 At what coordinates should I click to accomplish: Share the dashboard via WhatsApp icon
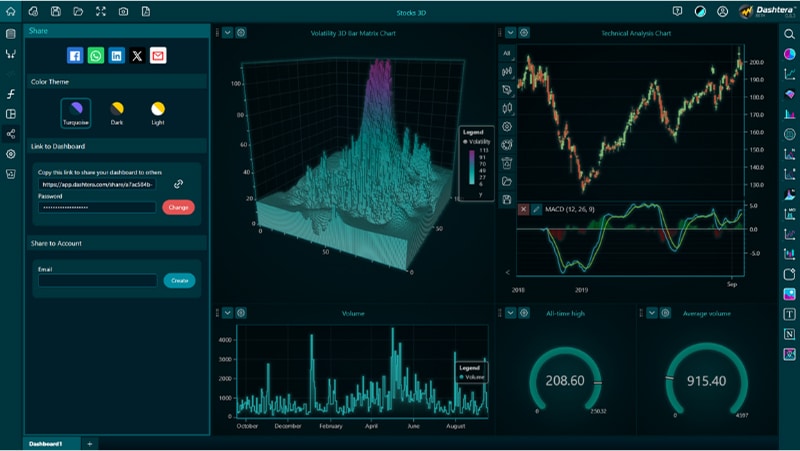point(96,56)
